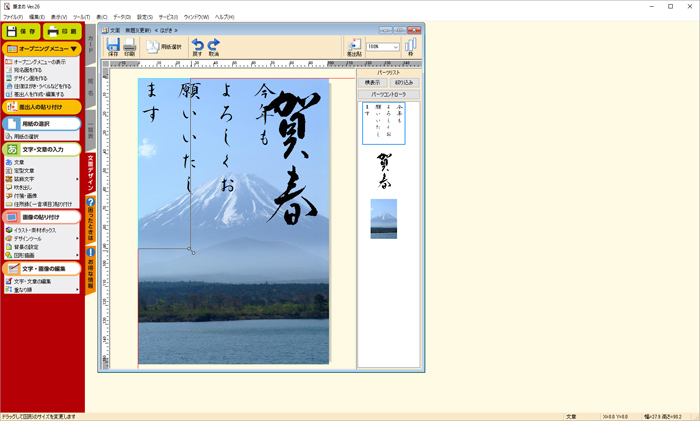Open the 設定(S) menu
The height and width of the screenshot is (421, 700).
pyautogui.click(x=145, y=17)
